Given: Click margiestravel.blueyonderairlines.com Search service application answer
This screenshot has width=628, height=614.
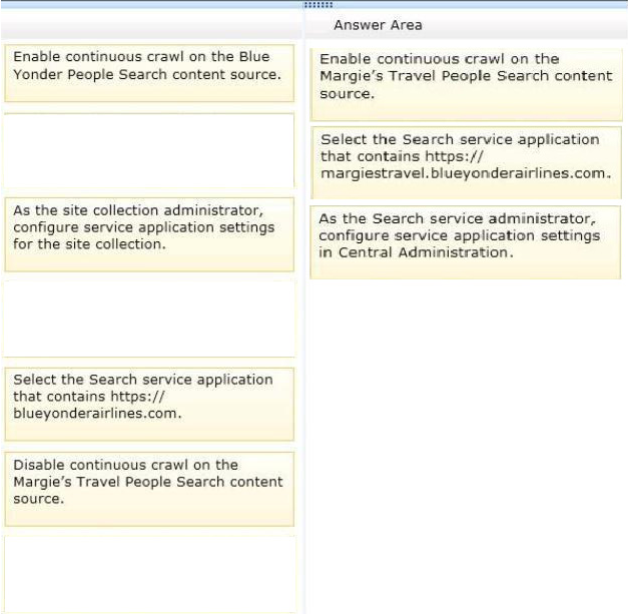Looking at the screenshot, I should click(466, 163).
